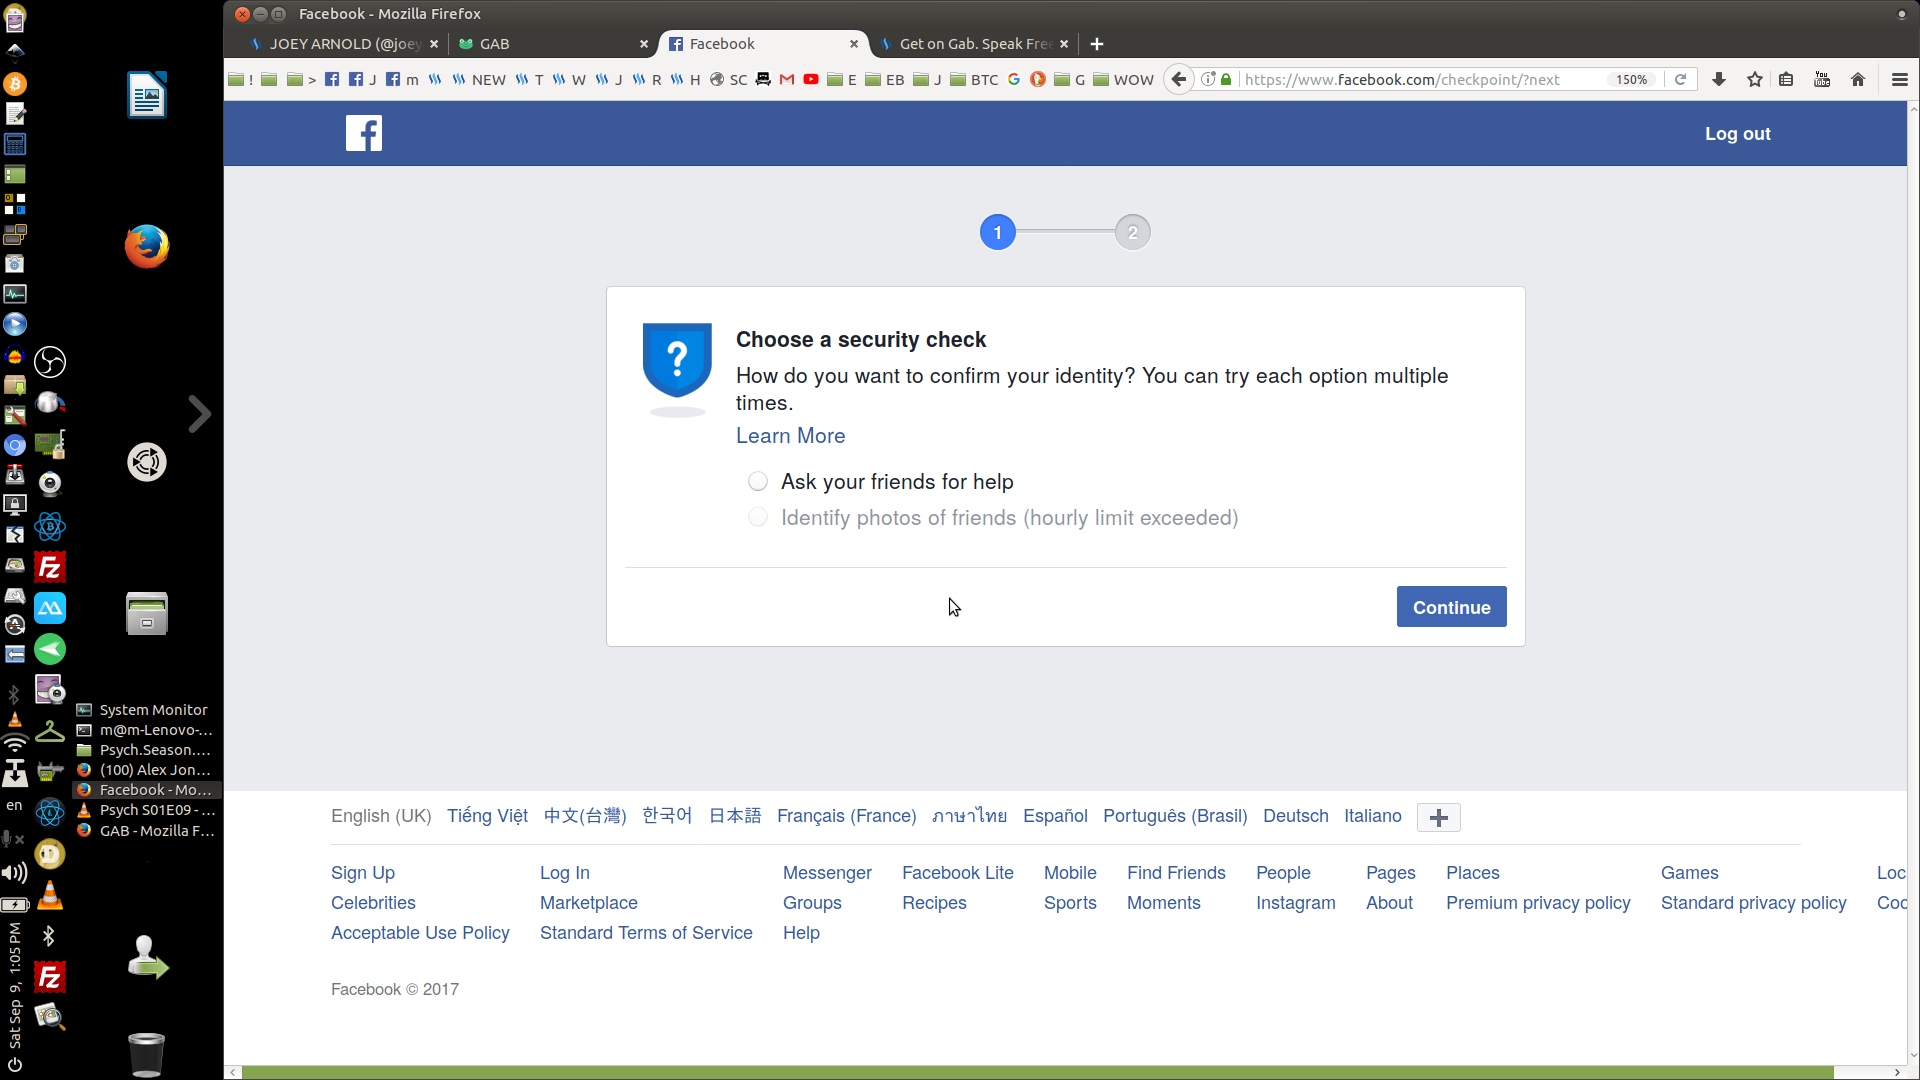Expand the BTC bookmarks folder
This screenshot has height=1080, width=1920.
tap(974, 80)
